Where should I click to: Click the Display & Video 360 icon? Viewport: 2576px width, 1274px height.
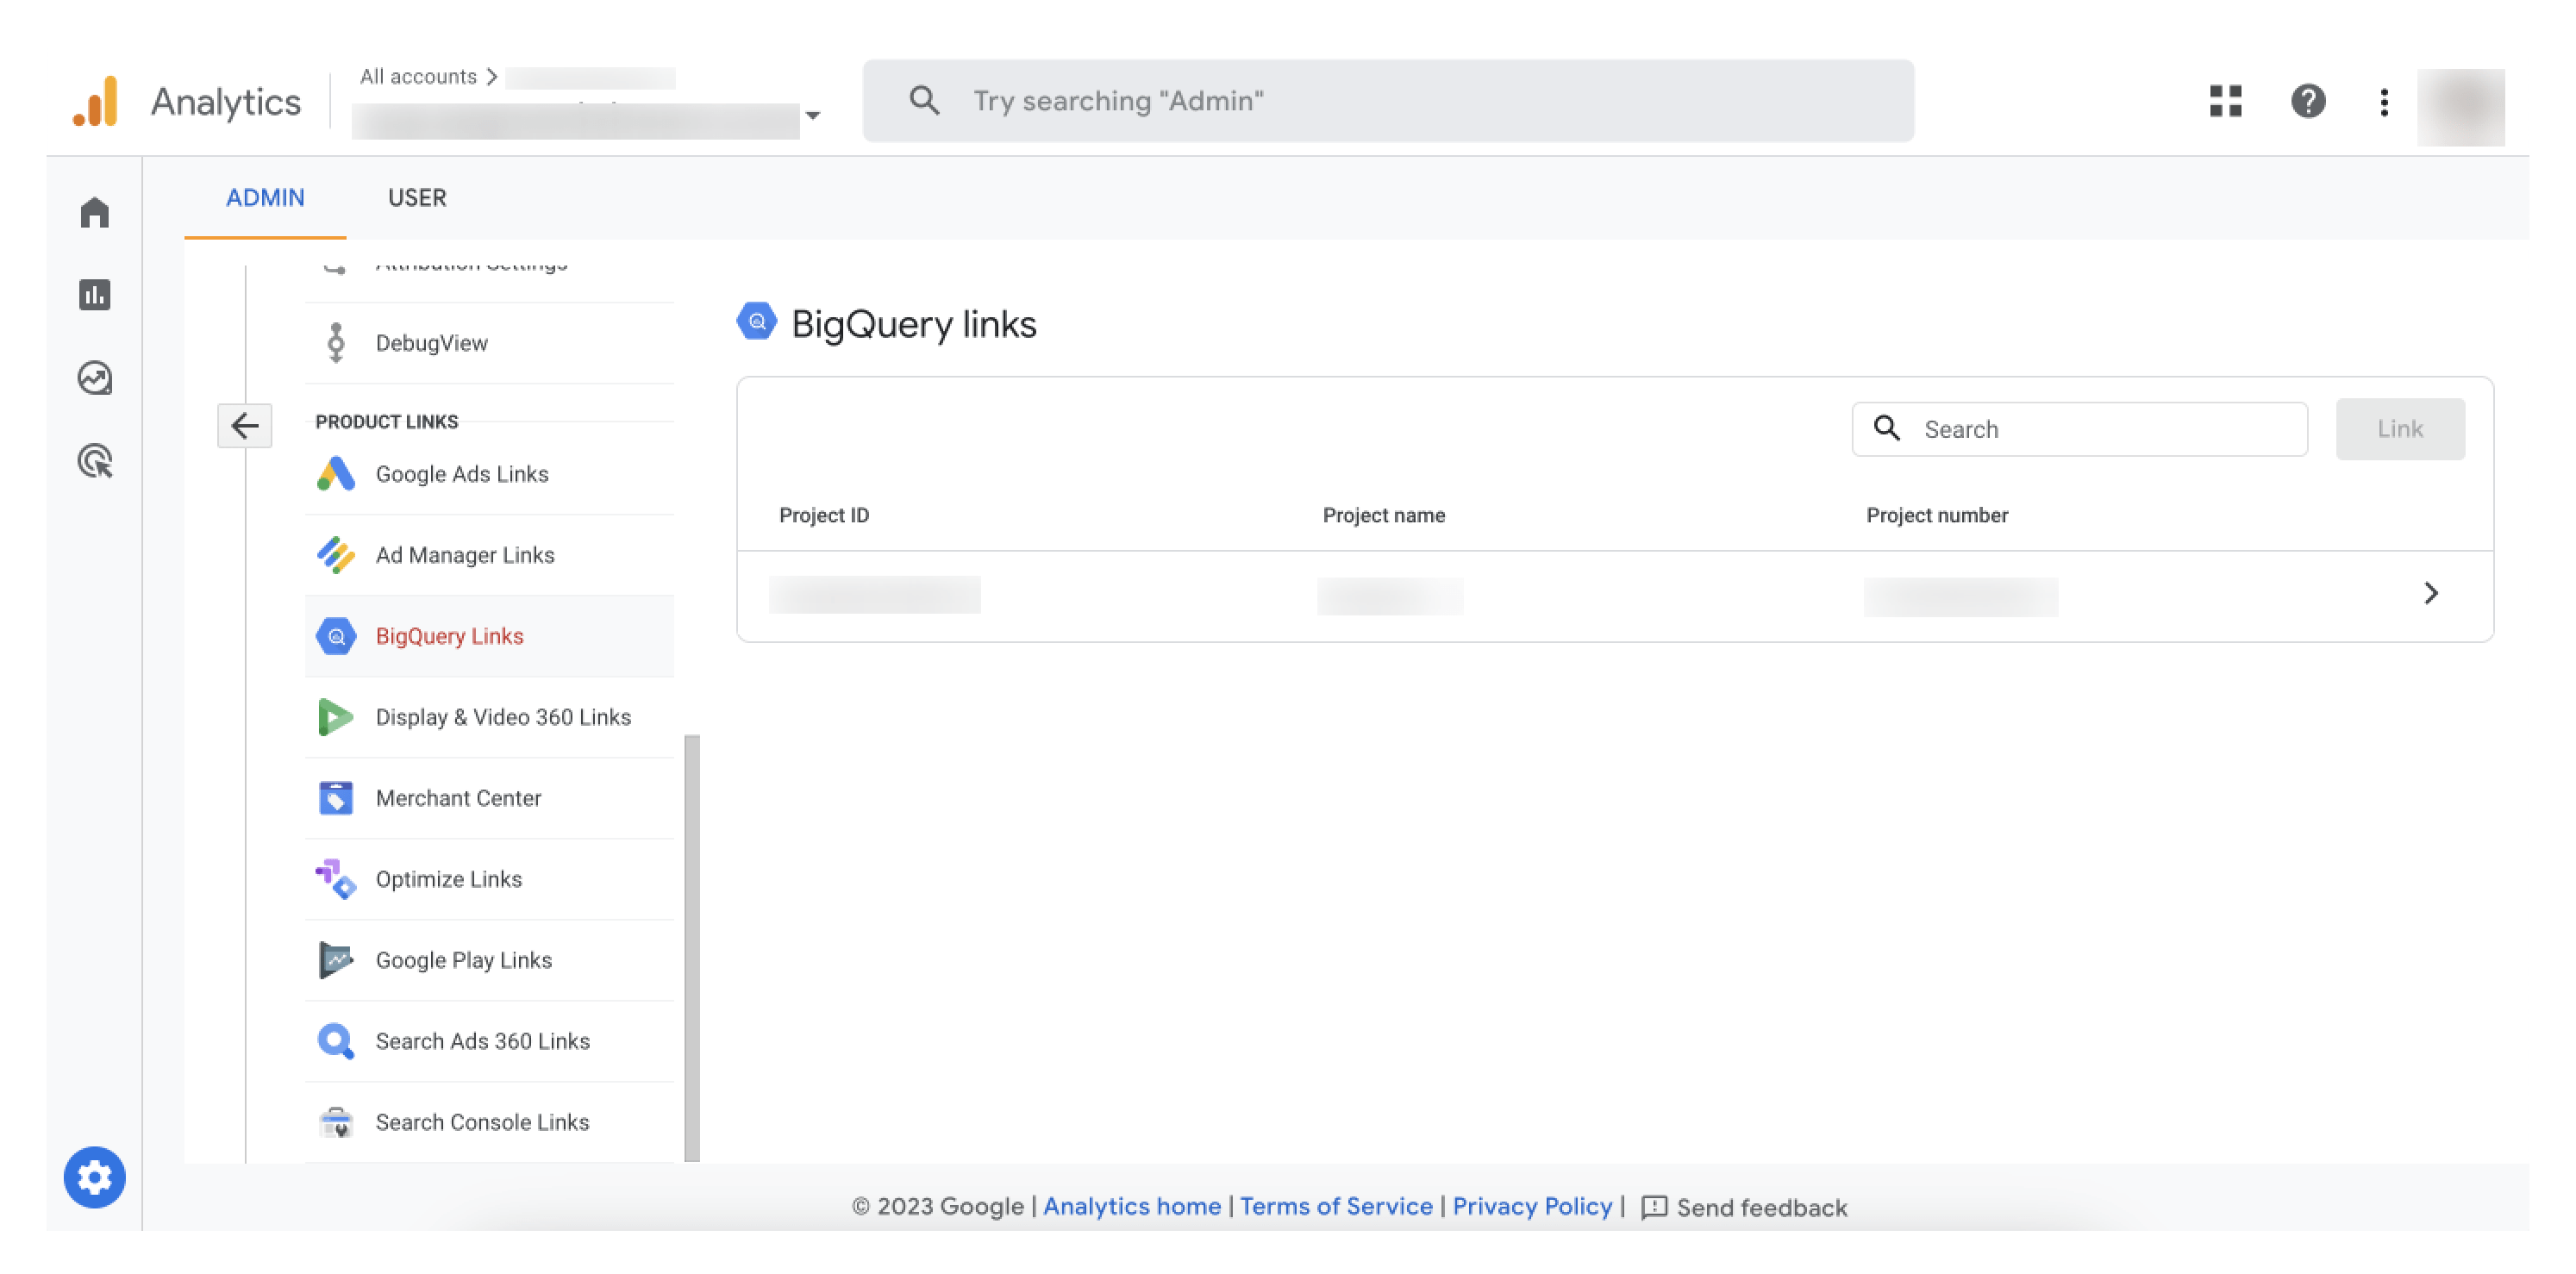[336, 717]
